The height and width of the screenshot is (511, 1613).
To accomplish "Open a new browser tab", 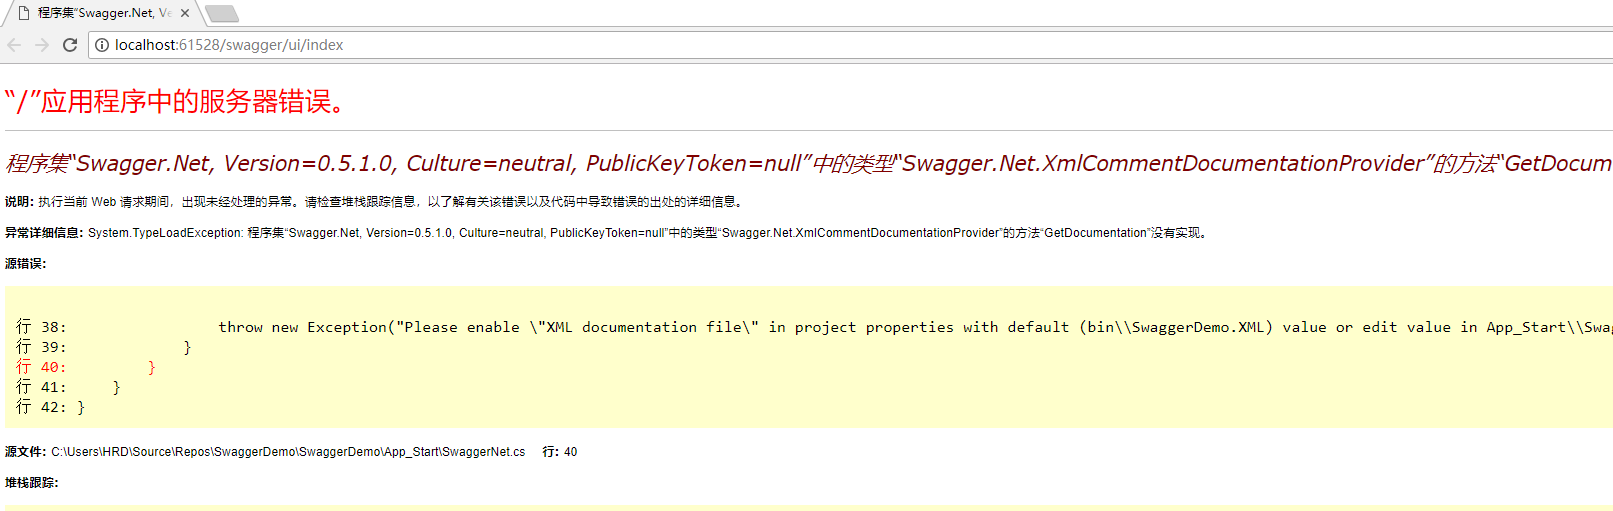I will tap(222, 13).
